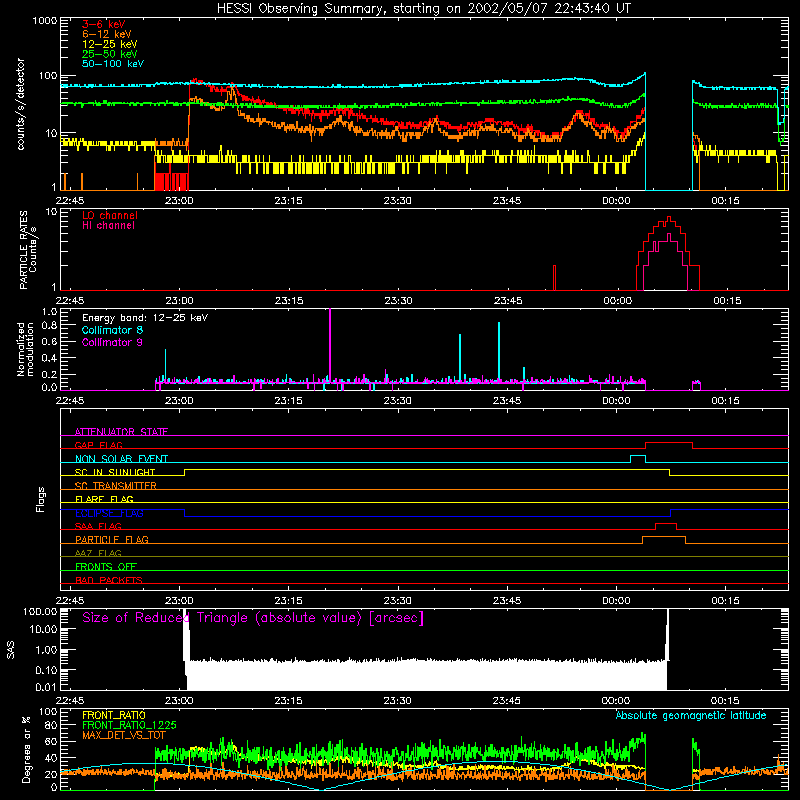Click the FRONTS_OFF flag label
This screenshot has width=800, height=800.
click(106, 566)
